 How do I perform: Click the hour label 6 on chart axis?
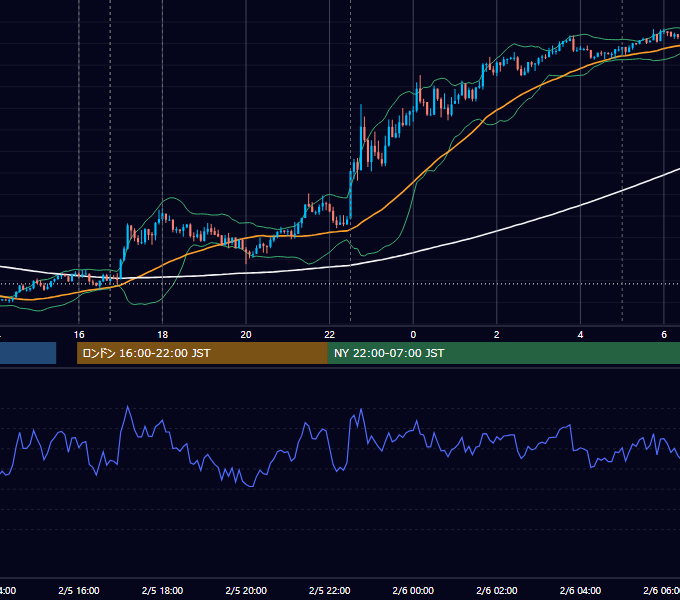coord(664,335)
